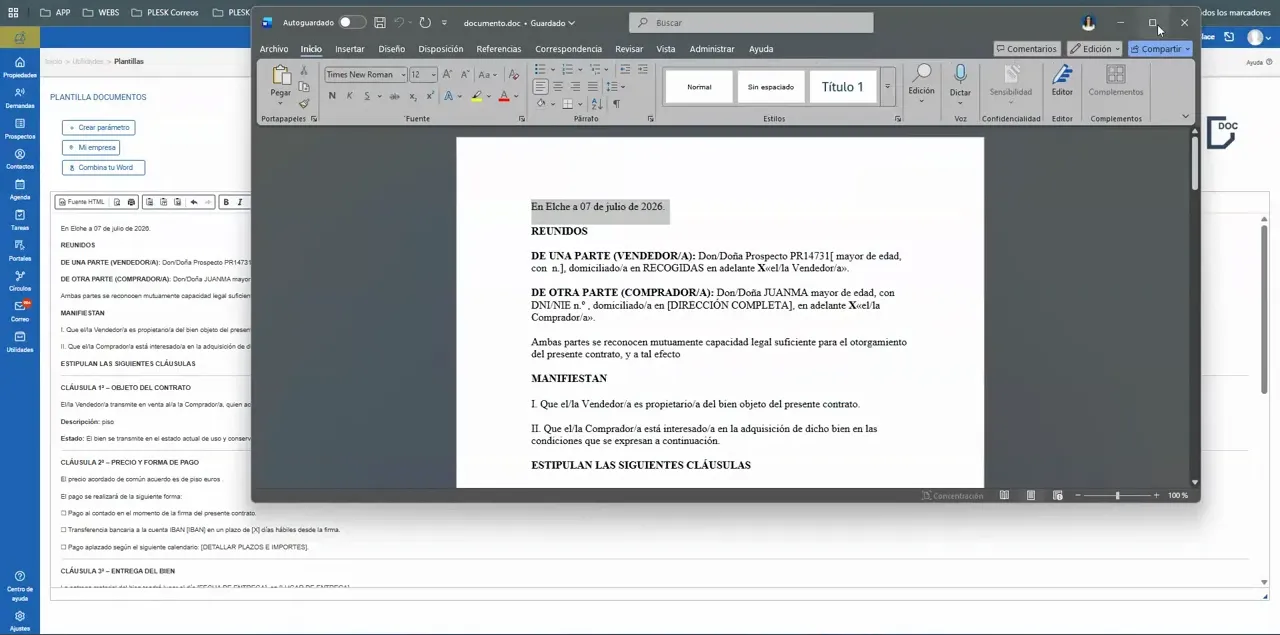This screenshot has width=1280, height=635.
Task: Open Correo in the CRM sidebar
Action: click(20, 311)
